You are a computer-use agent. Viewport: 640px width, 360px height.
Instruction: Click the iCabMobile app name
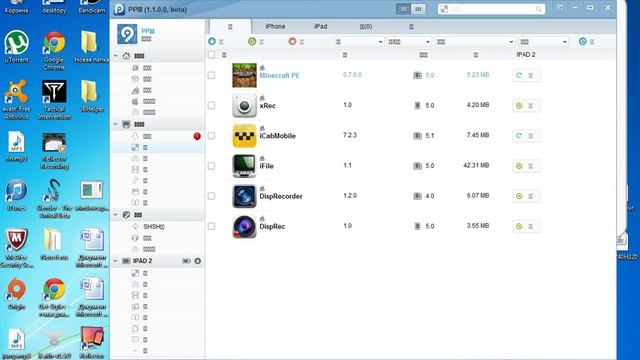278,136
